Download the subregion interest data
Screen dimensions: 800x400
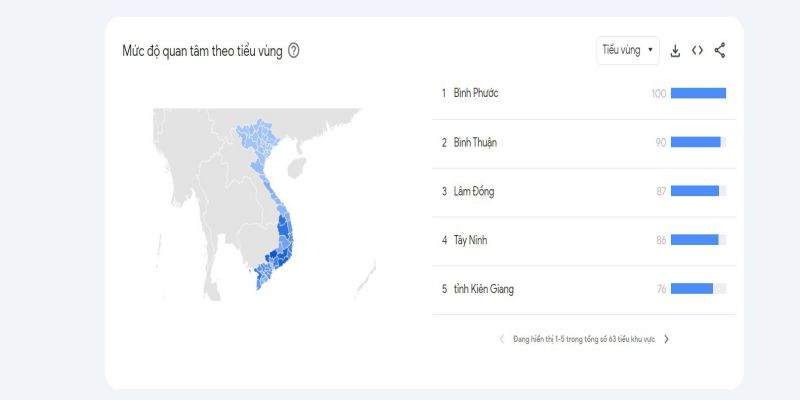(x=675, y=51)
